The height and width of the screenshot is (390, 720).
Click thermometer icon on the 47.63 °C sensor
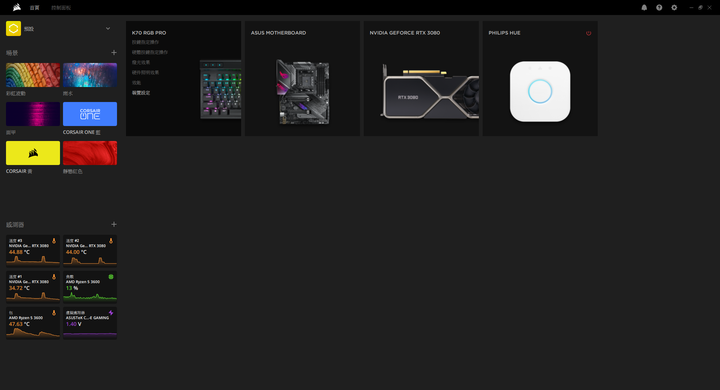click(54, 312)
